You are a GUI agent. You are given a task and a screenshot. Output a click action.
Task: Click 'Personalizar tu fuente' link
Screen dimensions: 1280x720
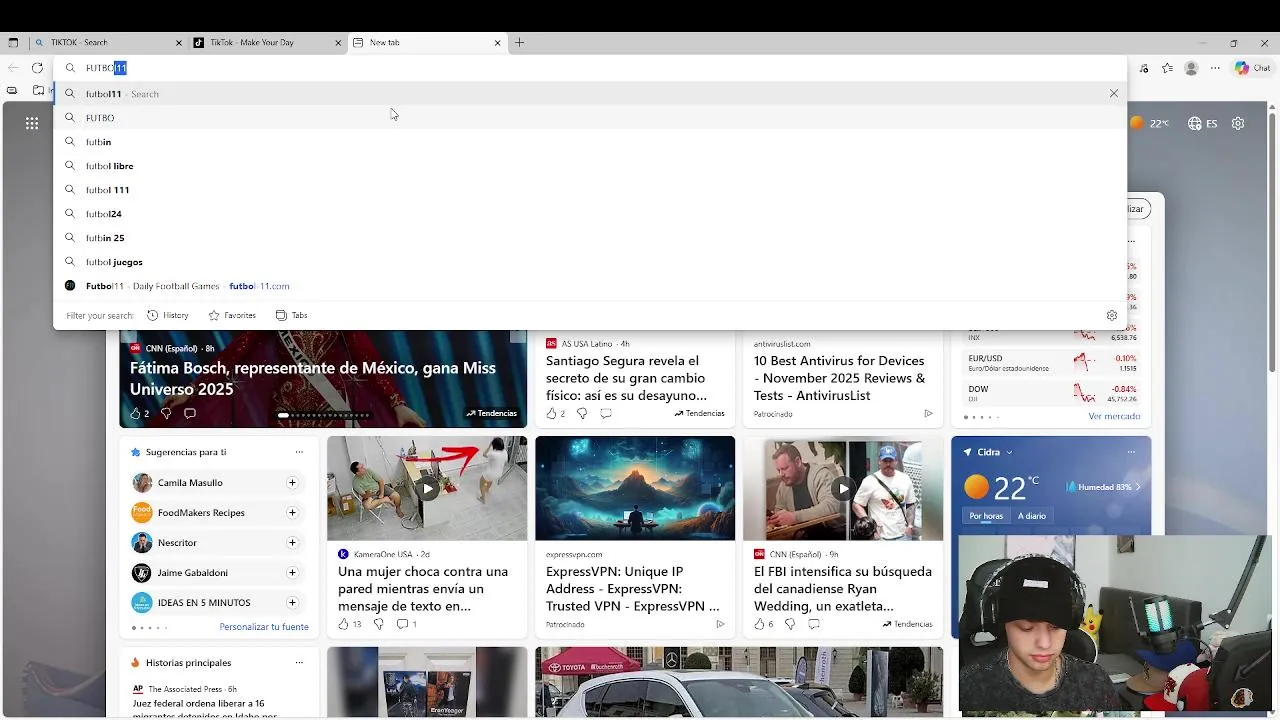coord(264,627)
